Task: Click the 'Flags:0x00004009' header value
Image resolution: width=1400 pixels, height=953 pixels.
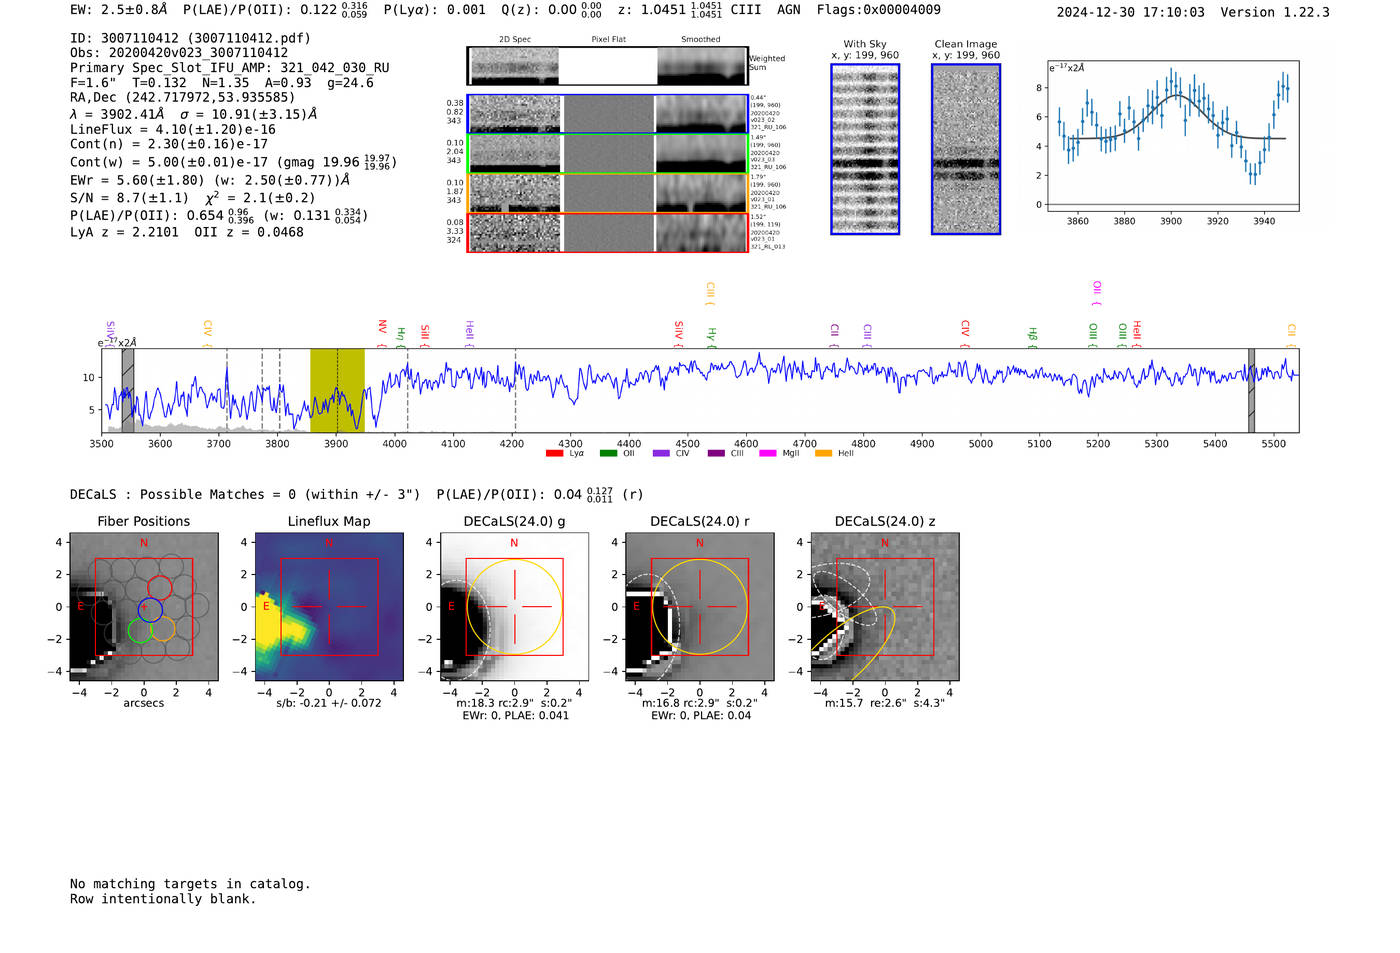Action: (x=878, y=10)
